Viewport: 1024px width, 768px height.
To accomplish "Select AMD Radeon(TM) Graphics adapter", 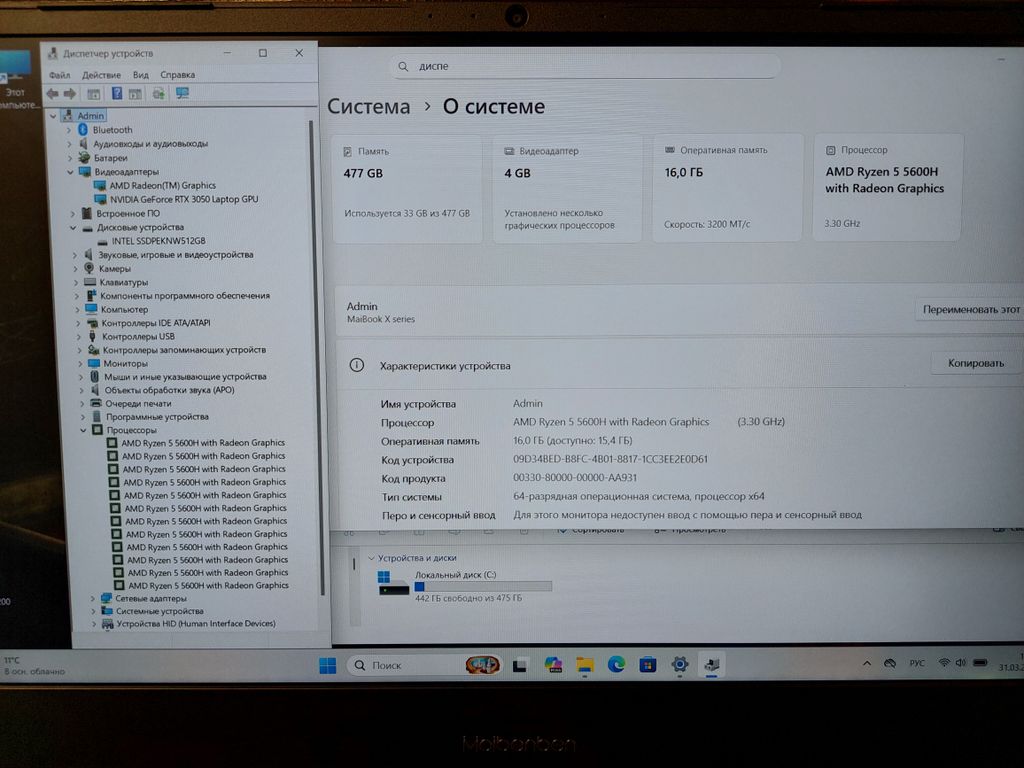I will coord(162,185).
